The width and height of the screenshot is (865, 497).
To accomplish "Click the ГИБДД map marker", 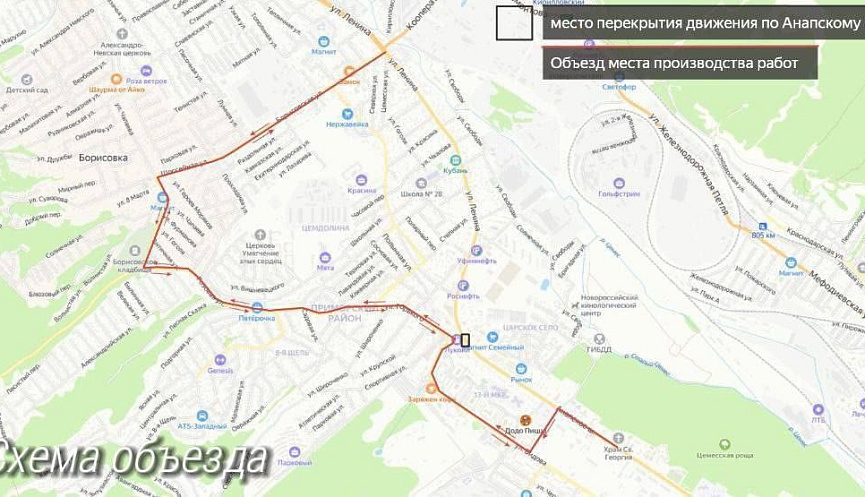I will point(599,339).
